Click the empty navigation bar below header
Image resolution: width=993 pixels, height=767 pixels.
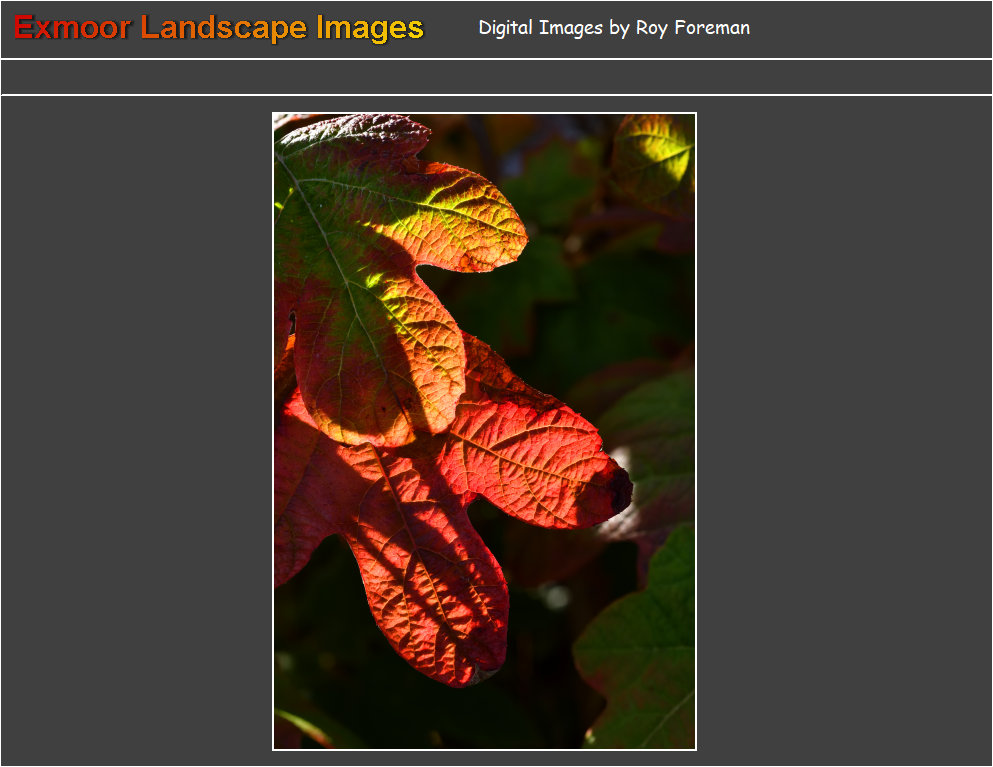pyautogui.click(x=496, y=77)
